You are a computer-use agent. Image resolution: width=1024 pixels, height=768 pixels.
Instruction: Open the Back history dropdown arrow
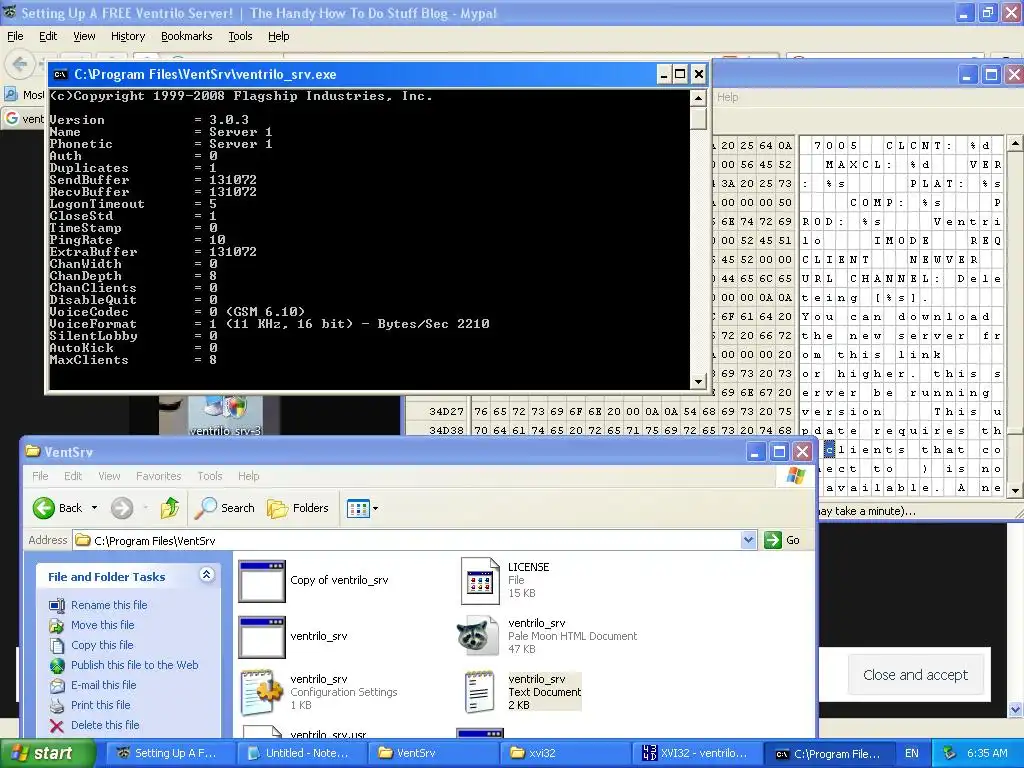pyautogui.click(x=94, y=508)
